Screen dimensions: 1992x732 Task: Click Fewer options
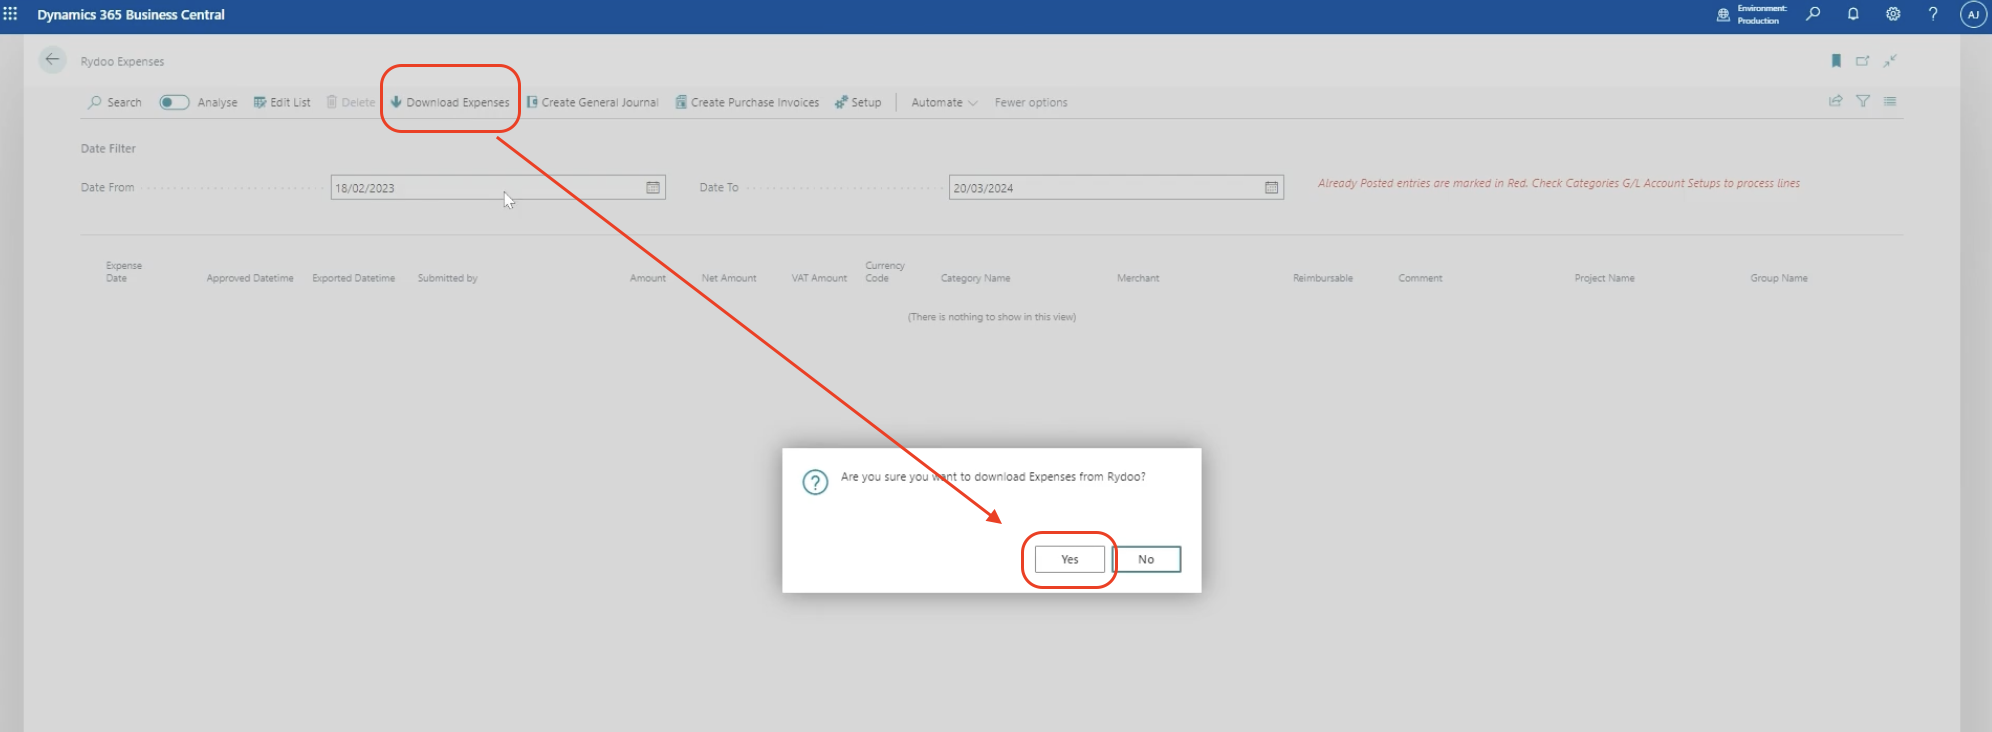point(1031,102)
